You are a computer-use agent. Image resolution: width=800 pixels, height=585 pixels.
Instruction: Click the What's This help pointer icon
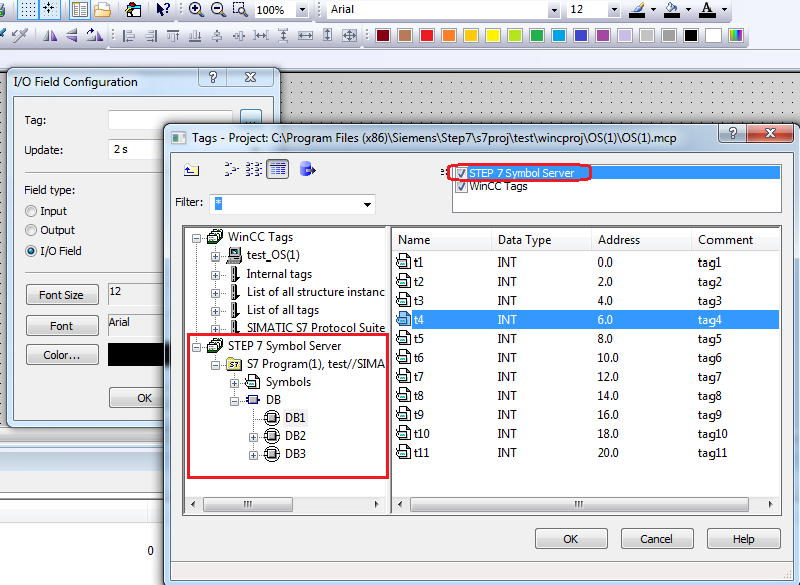click(x=163, y=9)
